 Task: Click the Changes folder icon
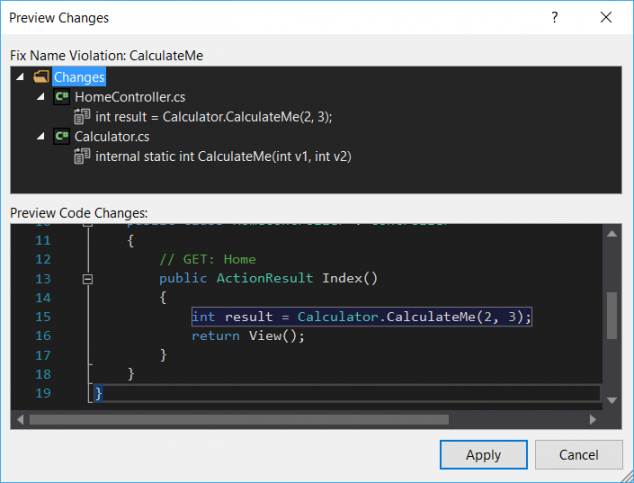pyautogui.click(x=41, y=76)
